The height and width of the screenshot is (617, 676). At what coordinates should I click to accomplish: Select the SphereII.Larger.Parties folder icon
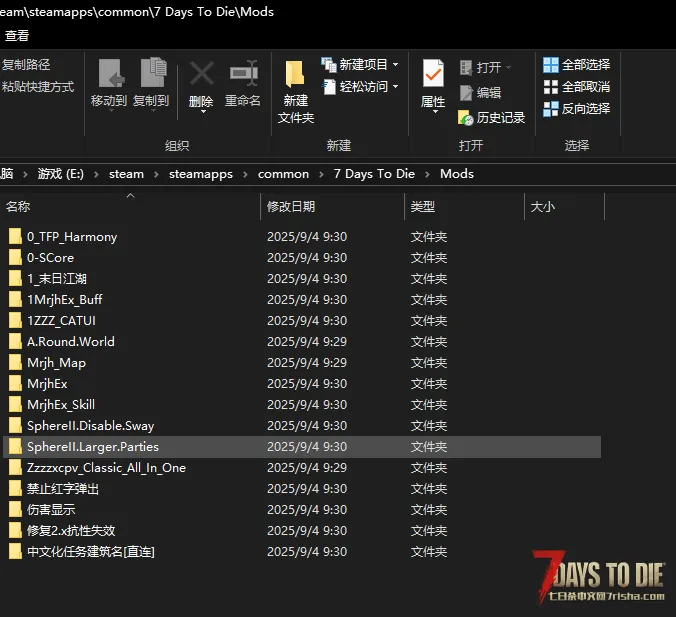click(x=15, y=447)
